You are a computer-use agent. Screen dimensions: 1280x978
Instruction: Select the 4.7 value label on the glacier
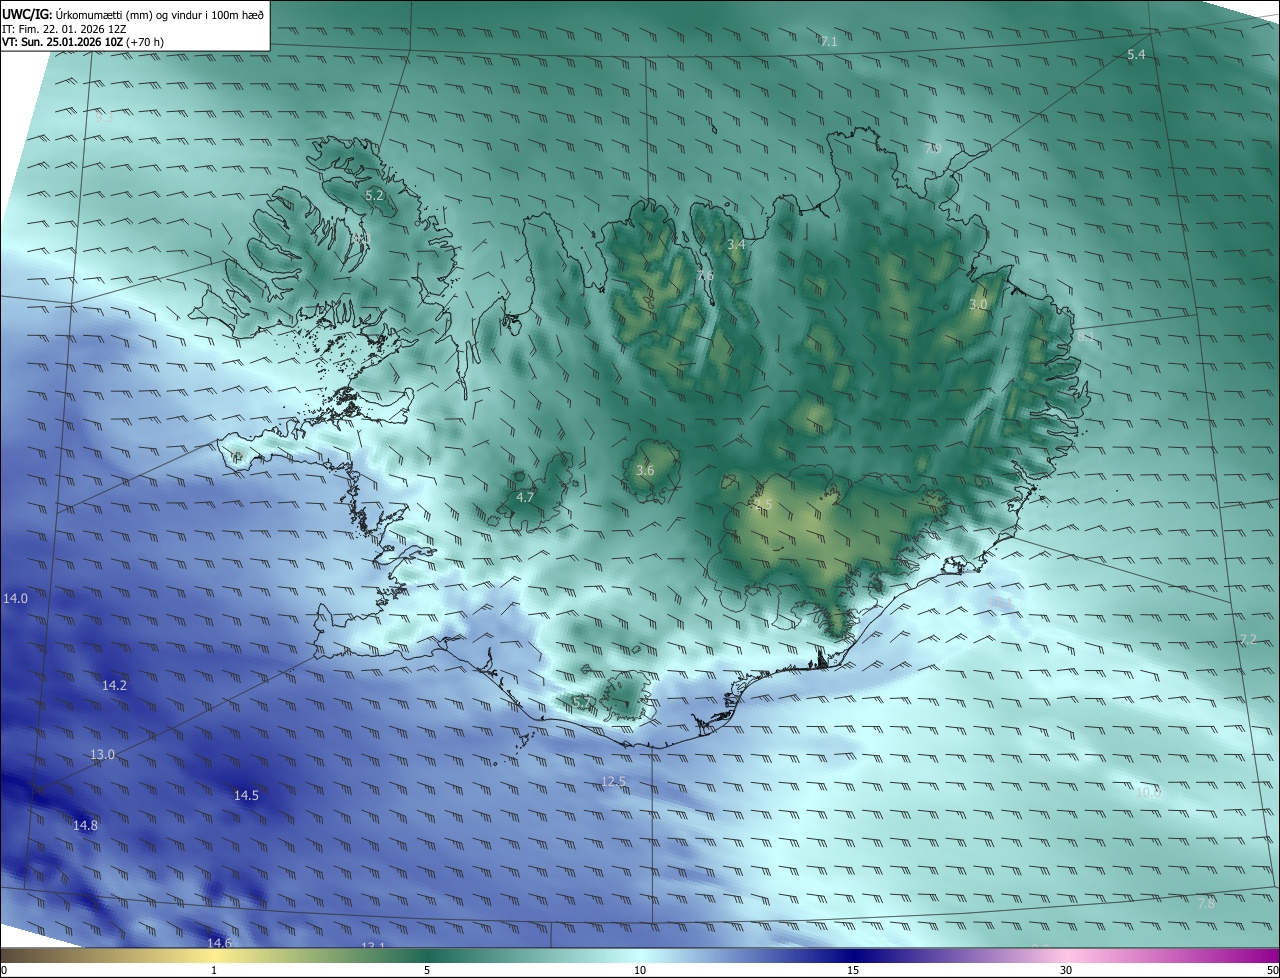[525, 497]
